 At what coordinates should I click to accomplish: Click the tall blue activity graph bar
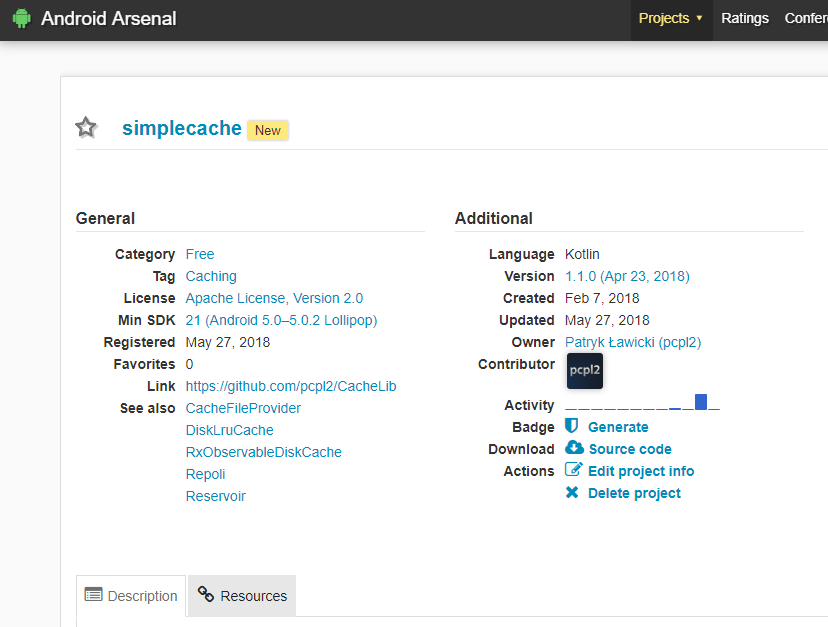point(701,402)
